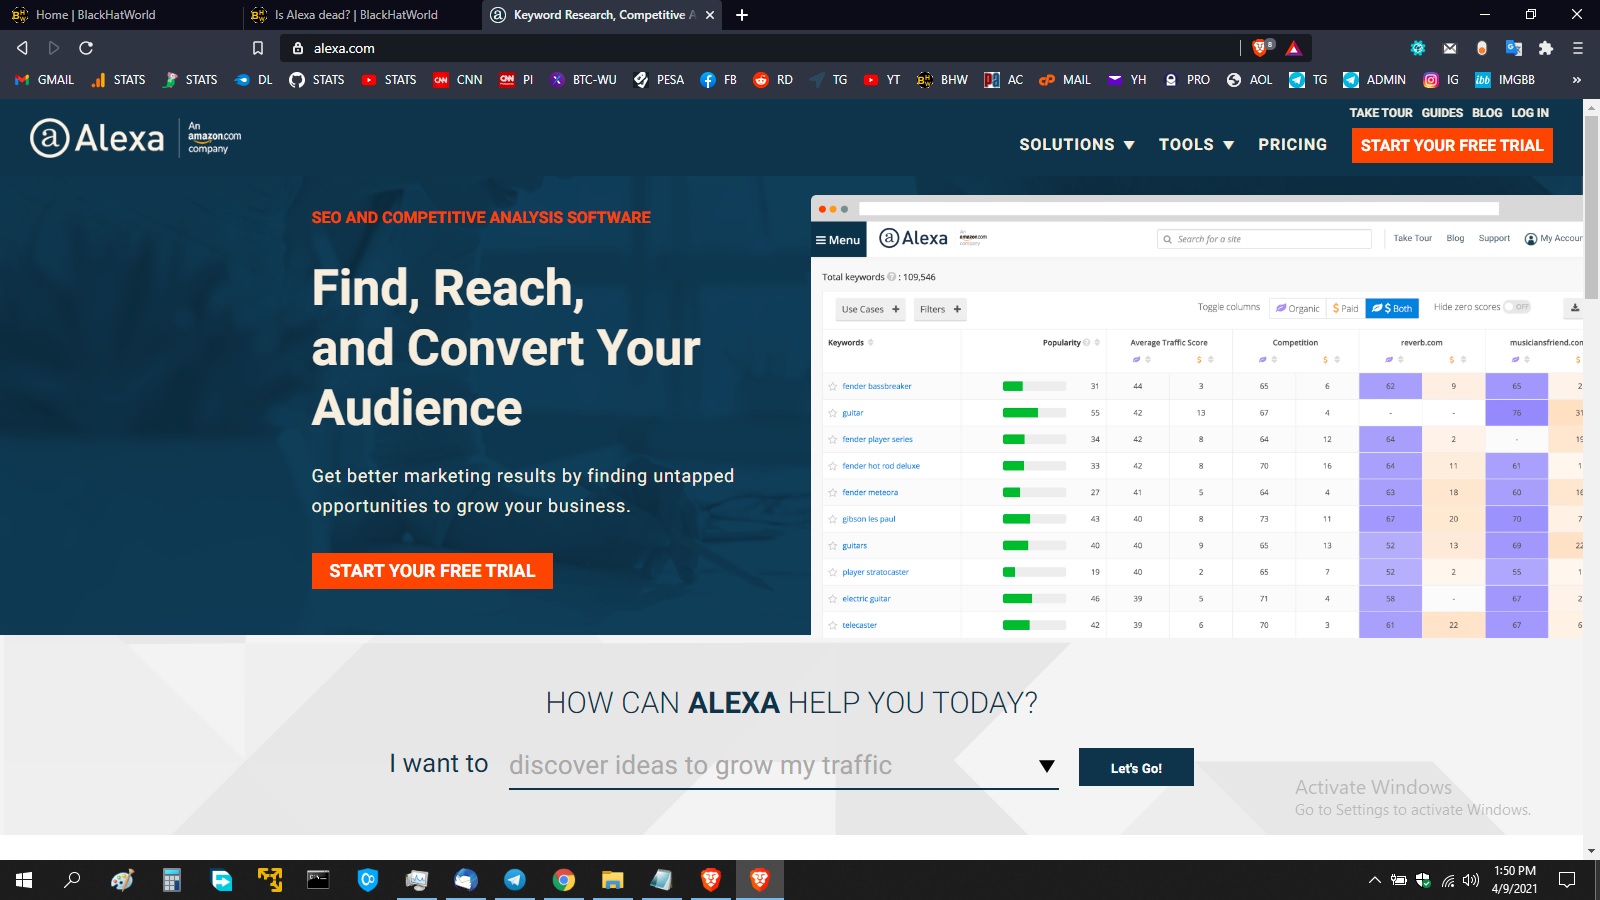Open File Explorer from the taskbar
The height and width of the screenshot is (900, 1600).
click(x=613, y=880)
